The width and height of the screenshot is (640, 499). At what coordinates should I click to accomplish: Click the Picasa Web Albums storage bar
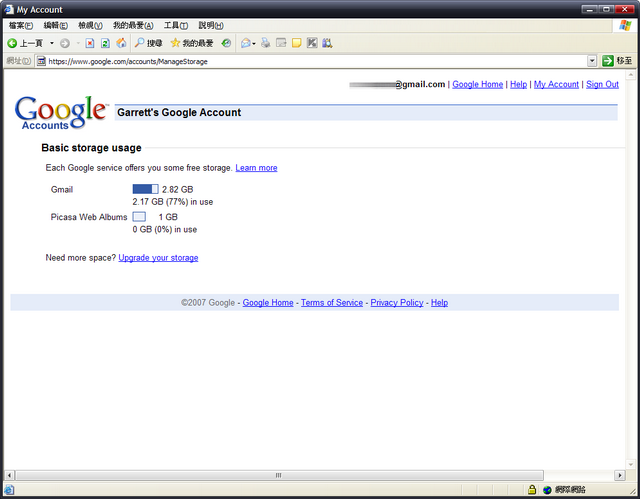tap(139, 217)
